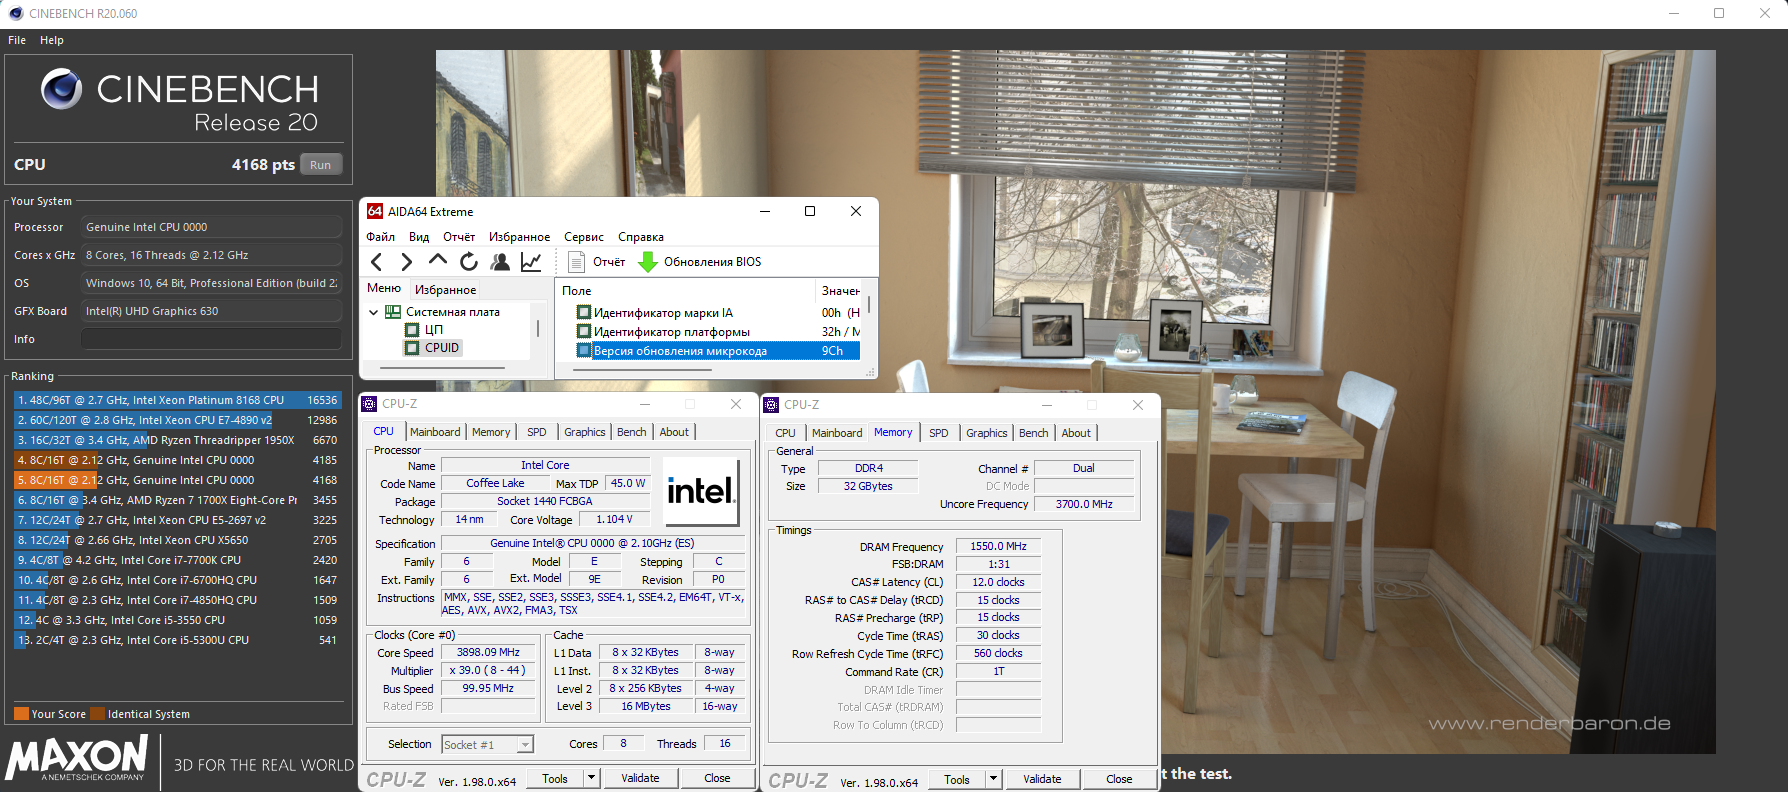Select the AMD Ryzen Threadripper 1950X ranking row
This screenshot has width=1788, height=792.
tap(177, 440)
